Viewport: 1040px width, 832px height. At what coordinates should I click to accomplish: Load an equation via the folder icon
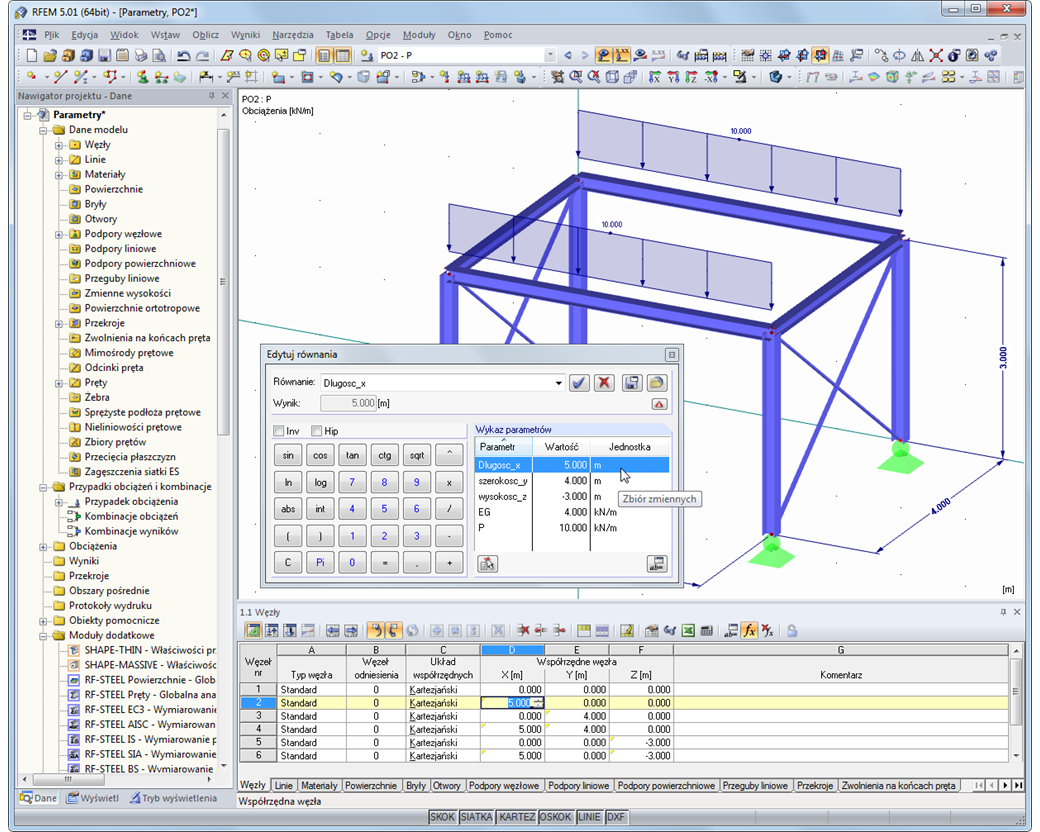pos(656,382)
